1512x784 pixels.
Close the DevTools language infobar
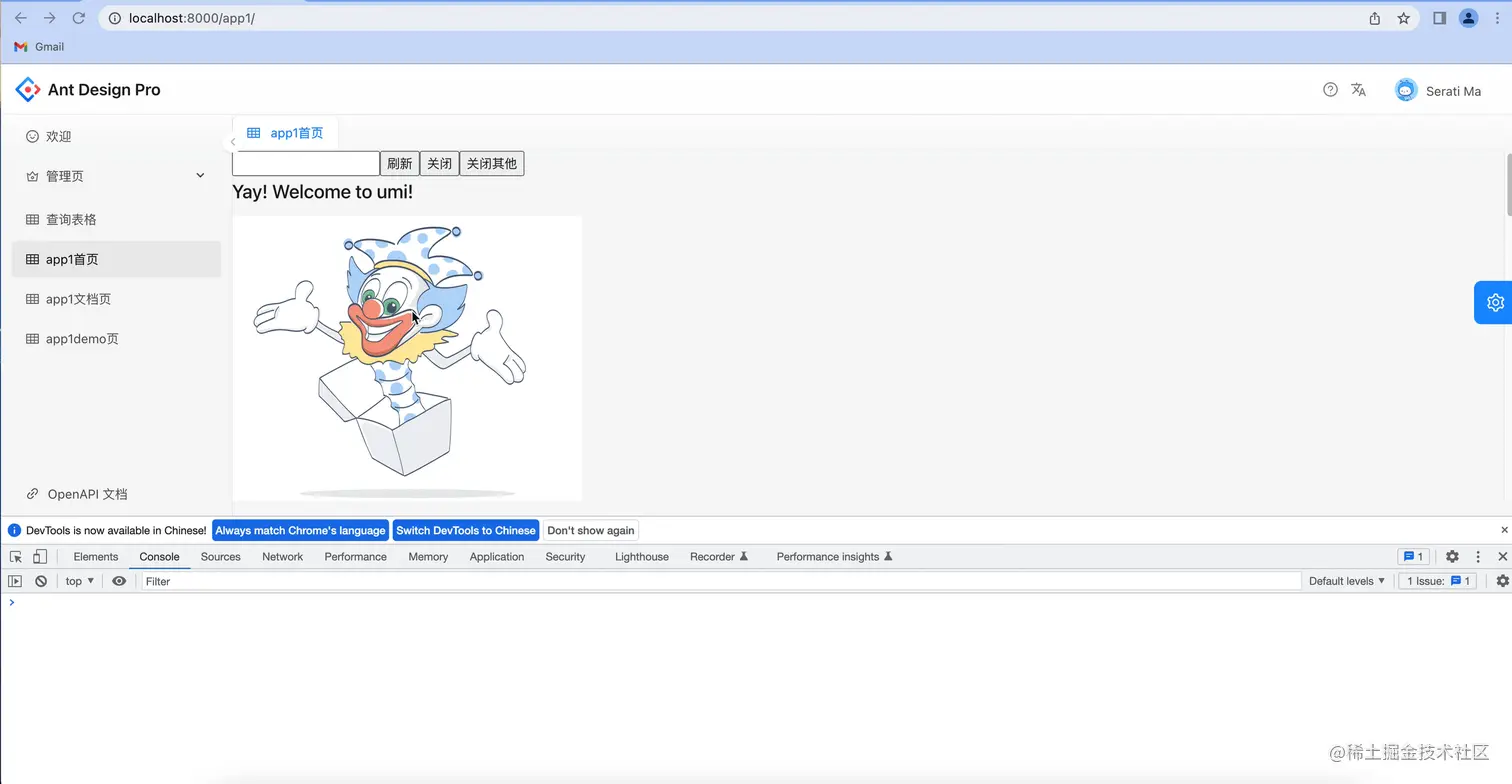1504,530
